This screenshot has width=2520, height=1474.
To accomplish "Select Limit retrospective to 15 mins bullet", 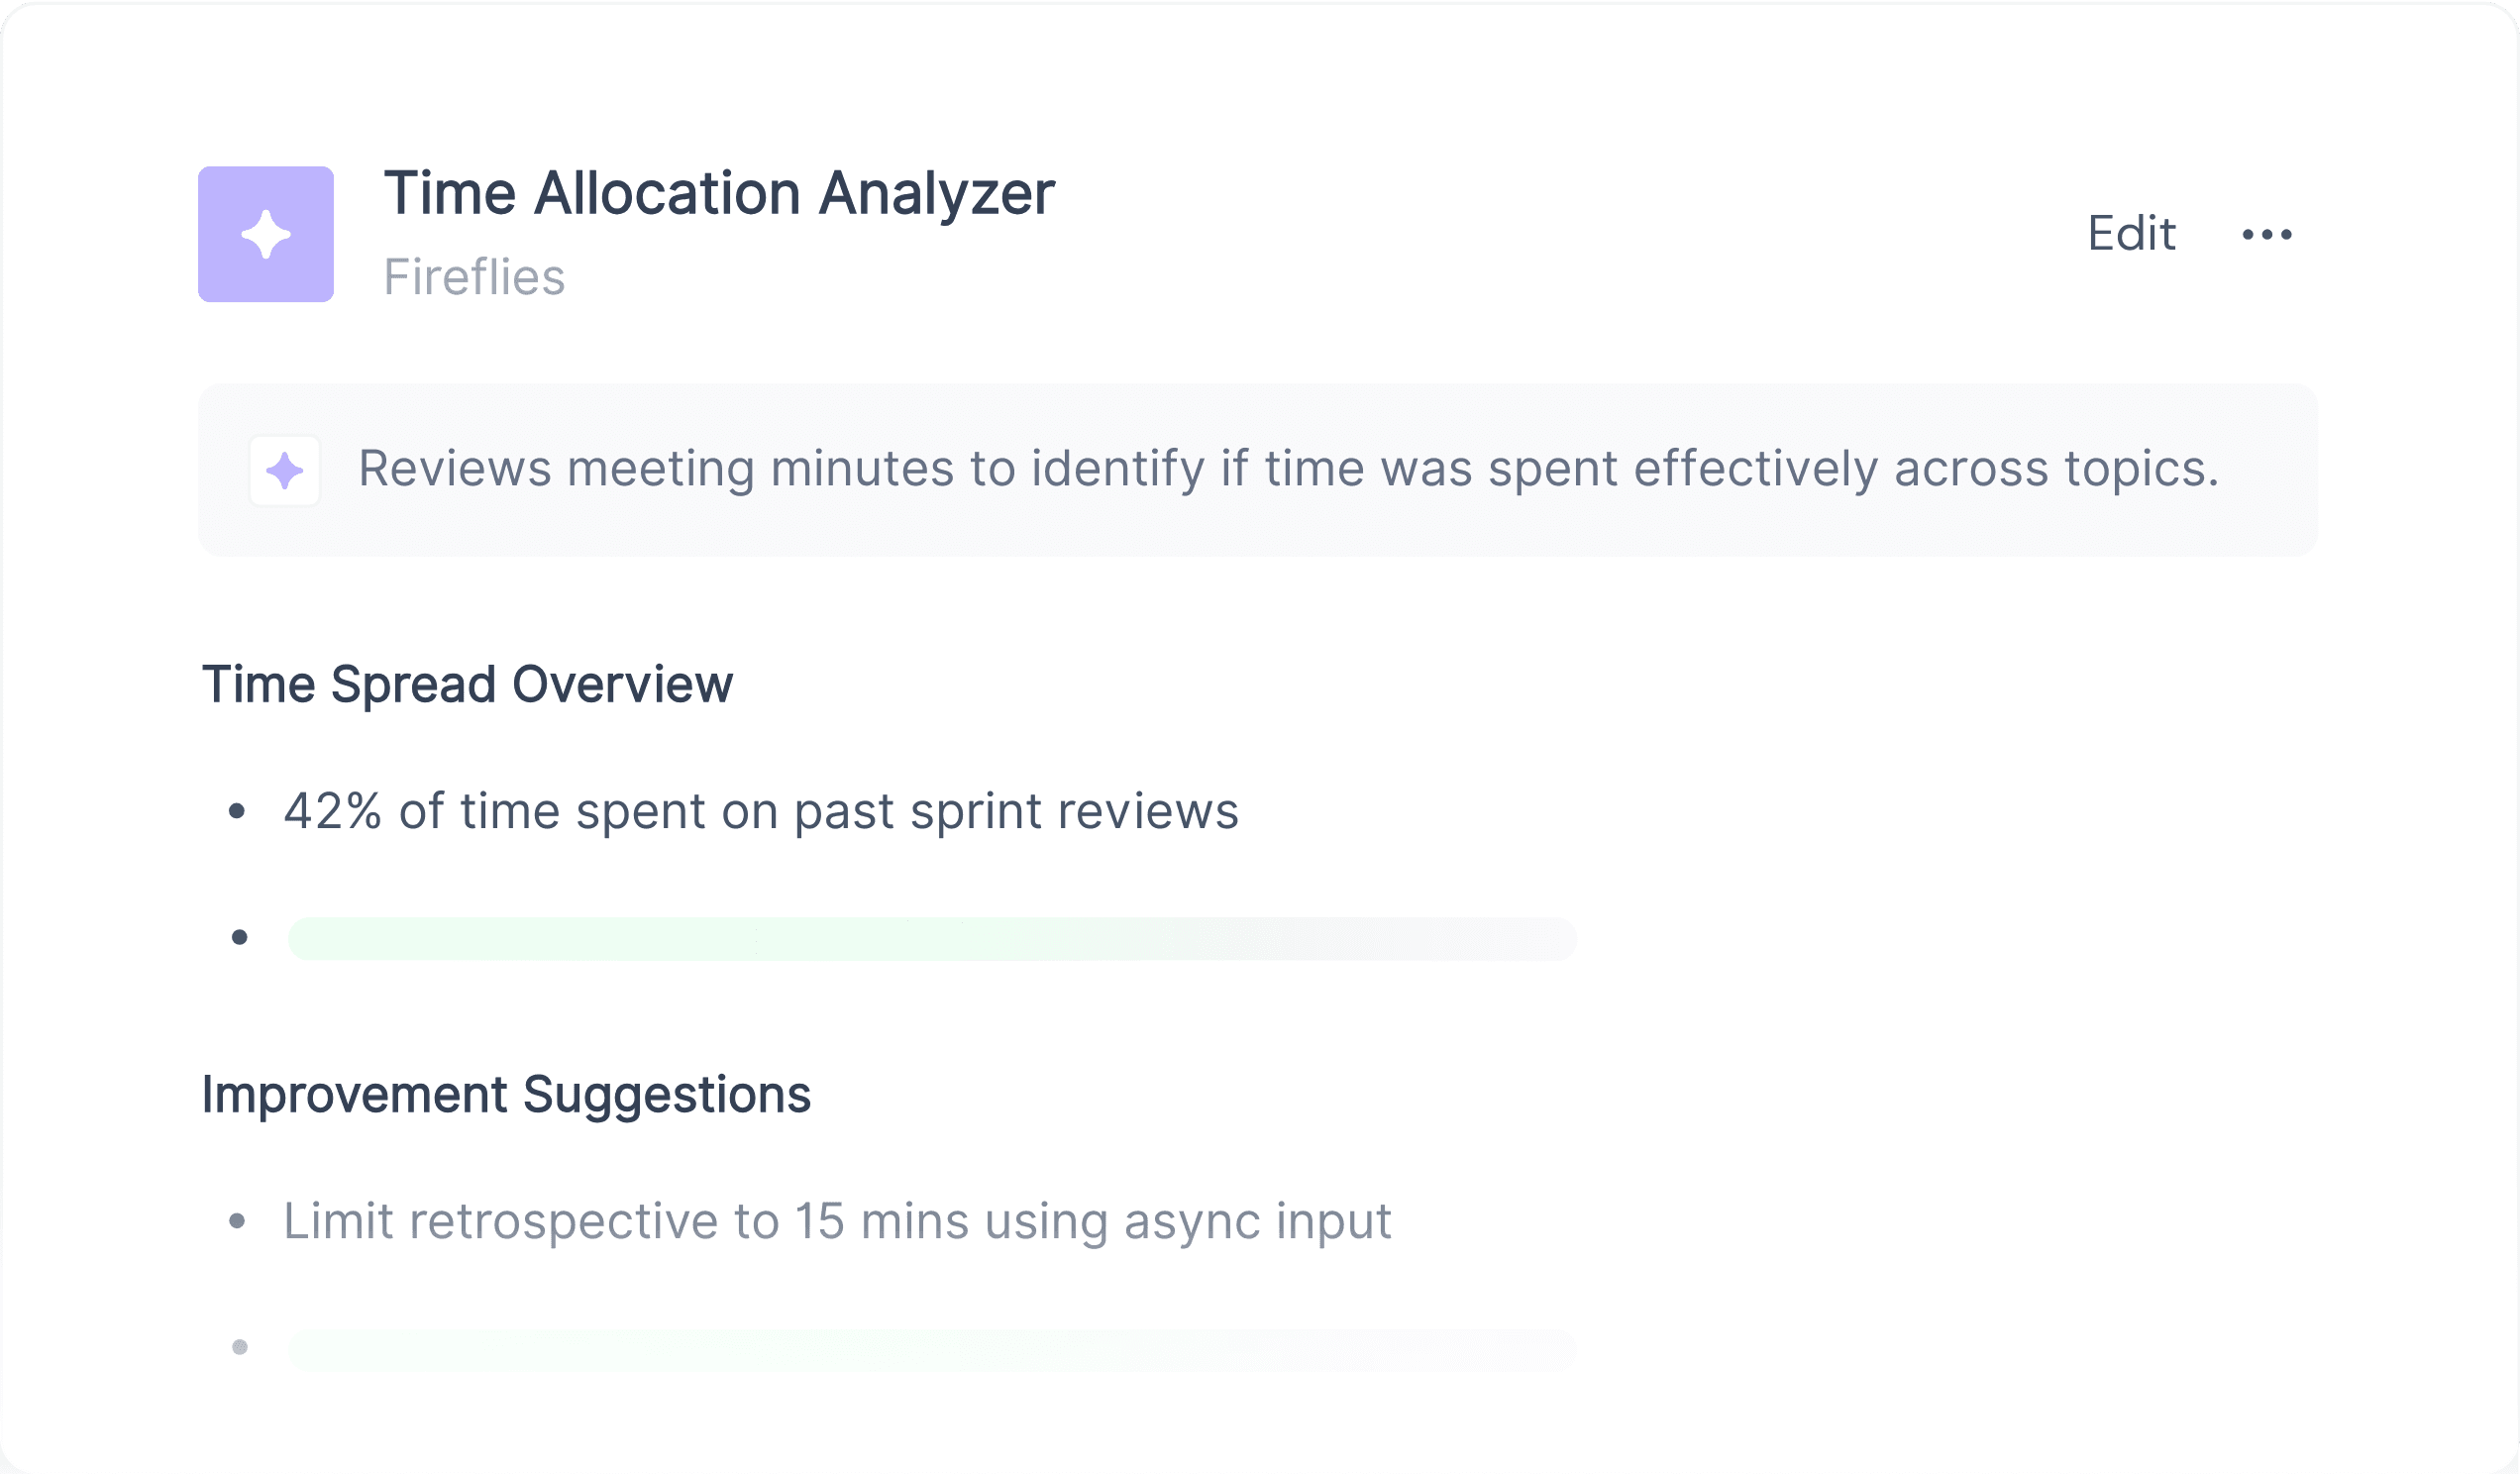I will point(837,1221).
